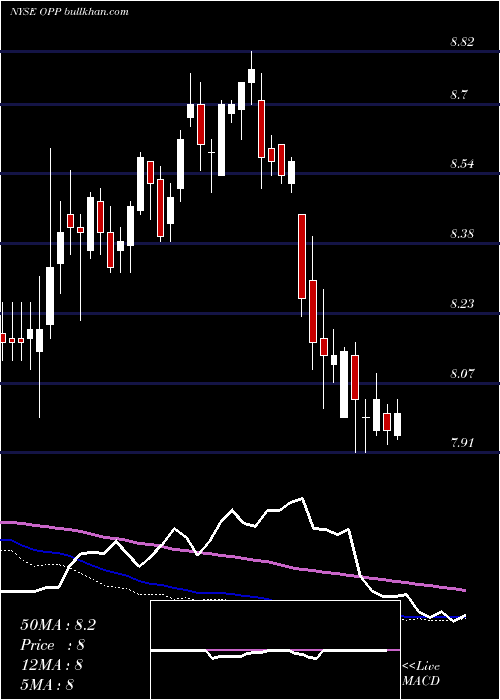Click inside the Live MACD inset chart
Image resolution: width=500 pixels, height=700 pixels.
[275, 650]
